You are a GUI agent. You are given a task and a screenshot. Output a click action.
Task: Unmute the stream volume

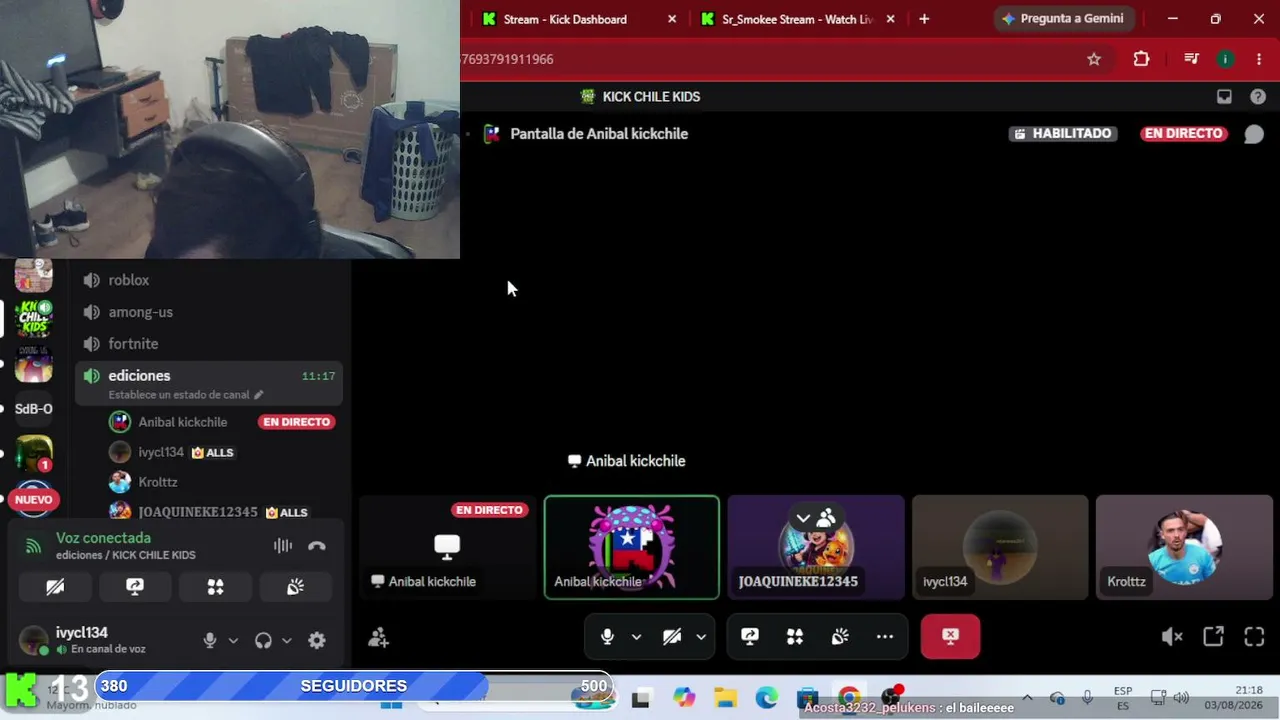point(1172,637)
